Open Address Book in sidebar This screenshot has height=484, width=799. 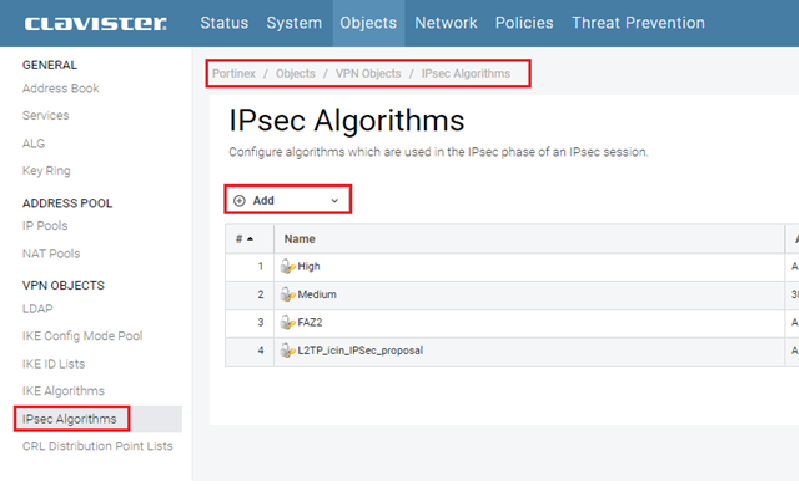(61, 89)
